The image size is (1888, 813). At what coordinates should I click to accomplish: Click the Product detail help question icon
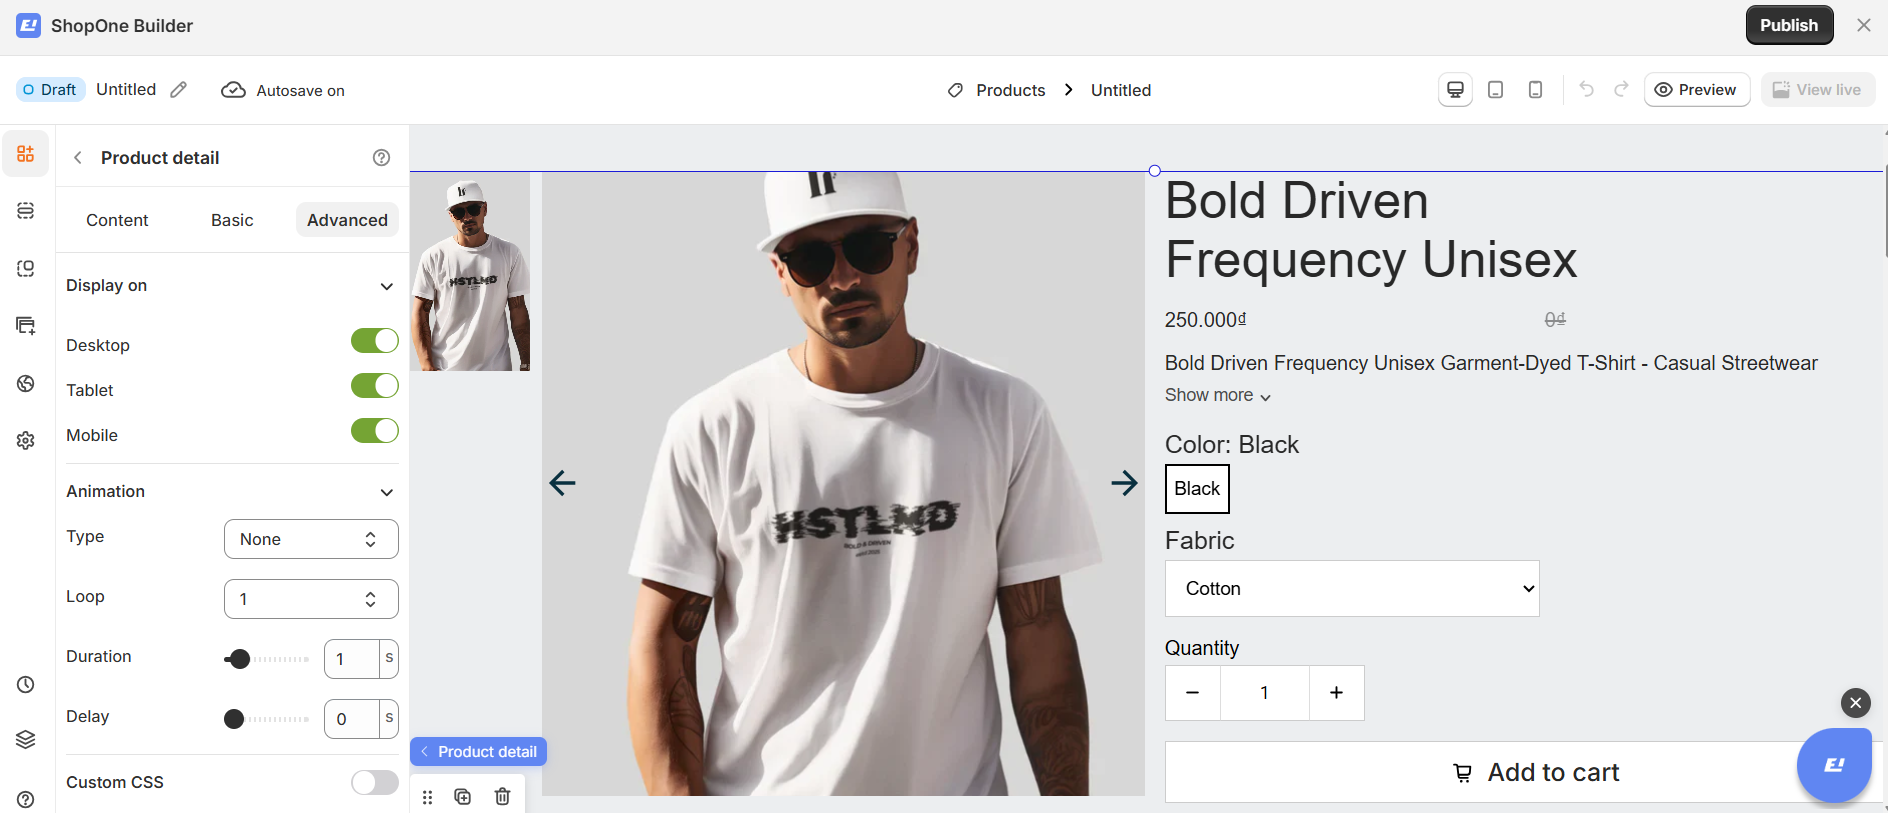pyautogui.click(x=381, y=157)
